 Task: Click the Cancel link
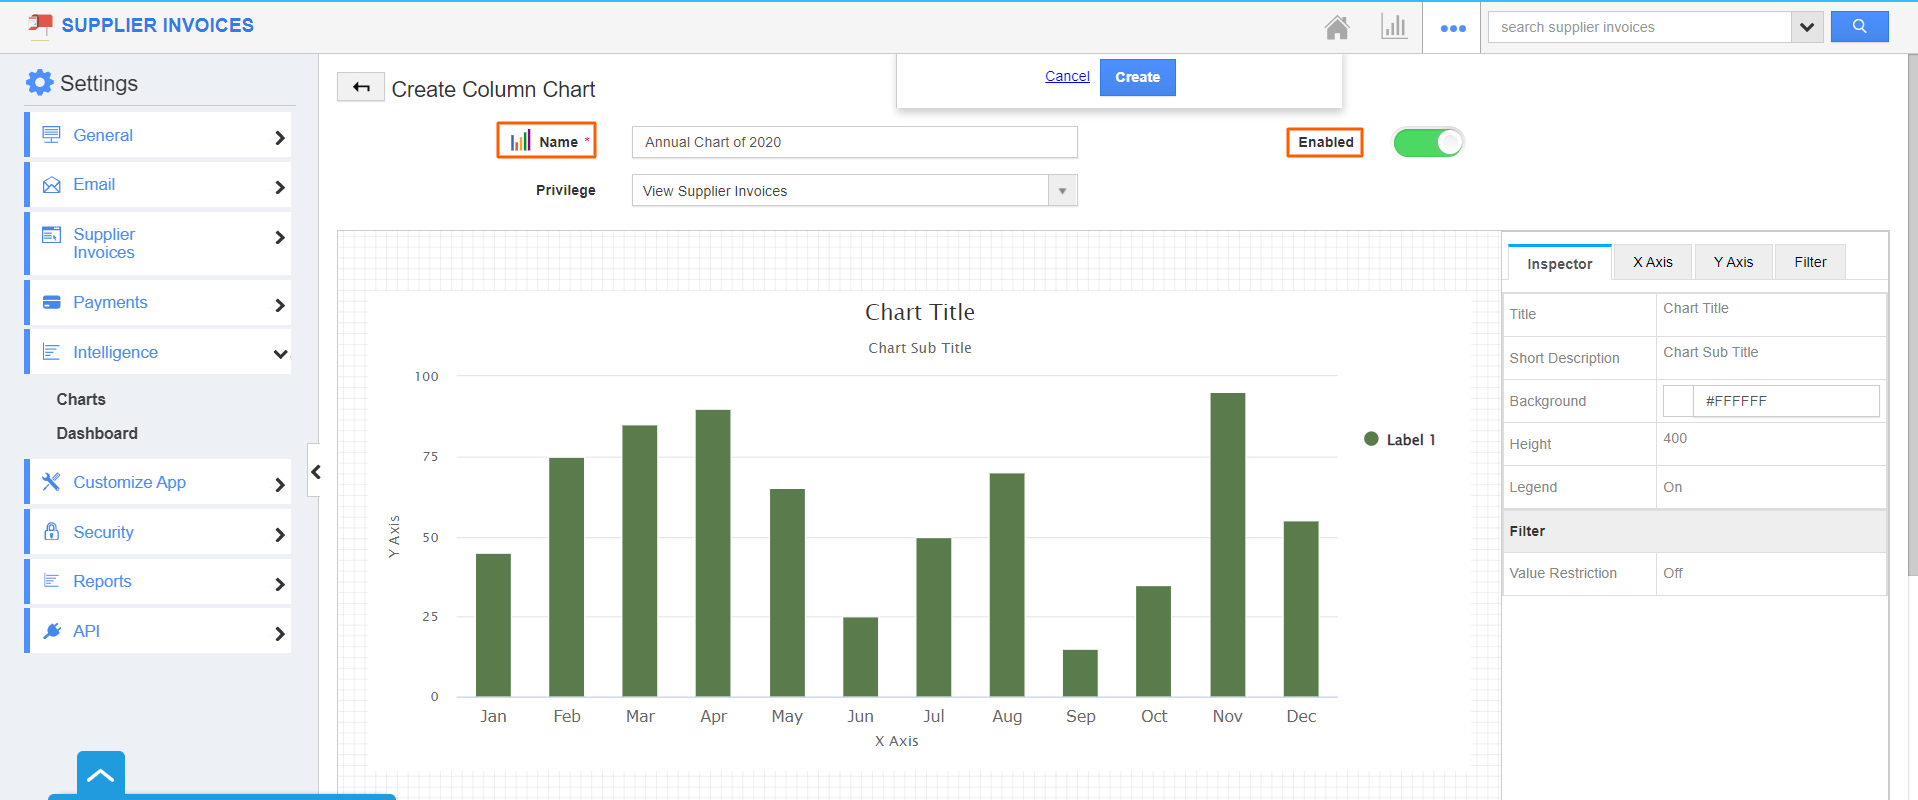click(1067, 76)
